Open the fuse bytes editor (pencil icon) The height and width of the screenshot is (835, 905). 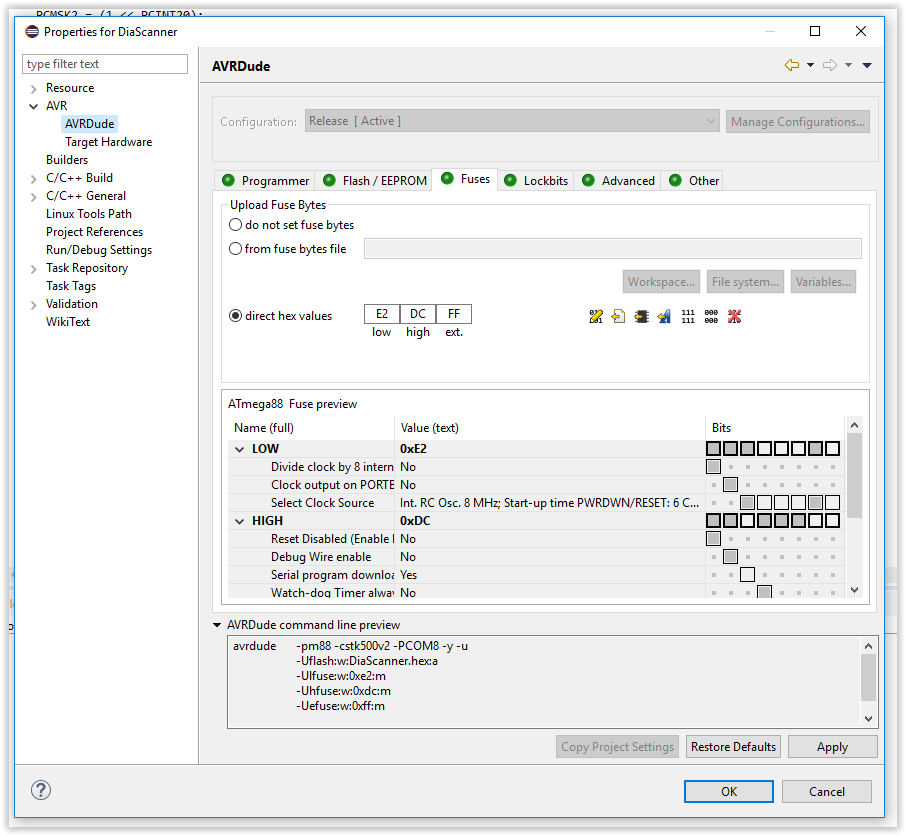tap(596, 316)
